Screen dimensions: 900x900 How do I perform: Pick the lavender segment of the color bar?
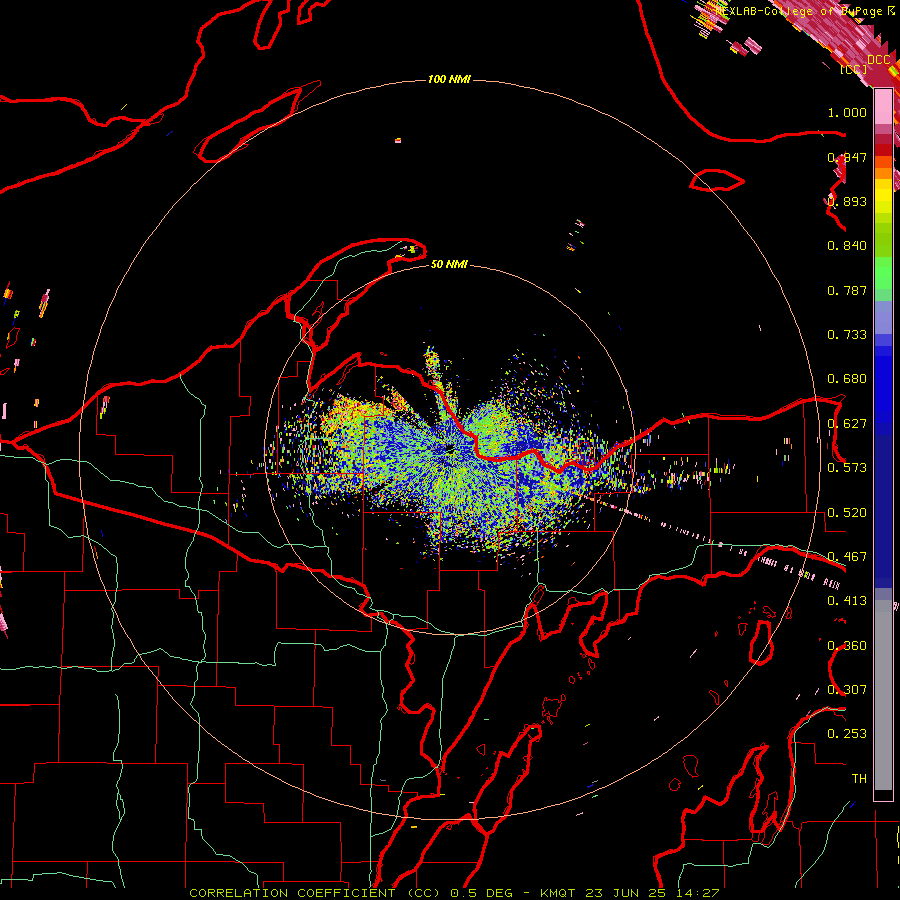point(883,317)
